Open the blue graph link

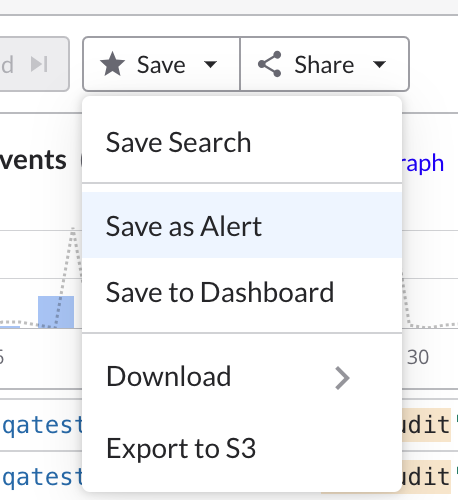coord(423,164)
